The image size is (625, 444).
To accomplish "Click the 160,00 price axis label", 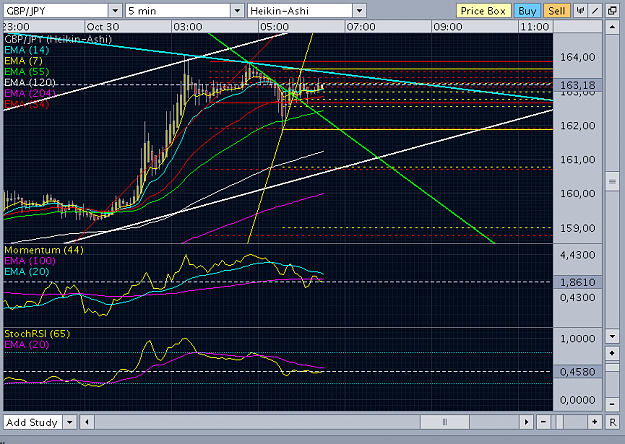I will point(578,194).
